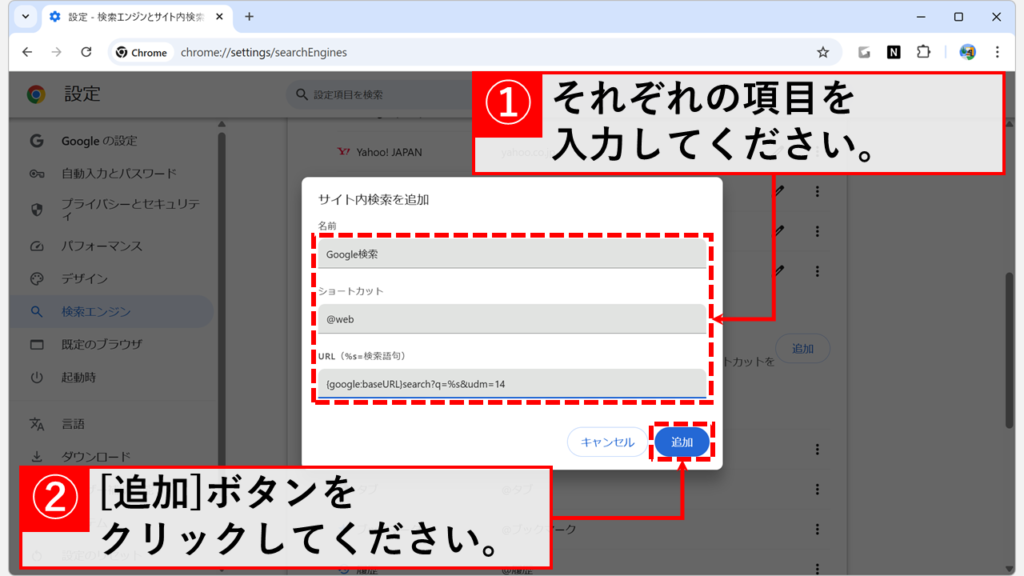Open the Chrome three-dot menu
The image size is (1024, 576).
(997, 52)
